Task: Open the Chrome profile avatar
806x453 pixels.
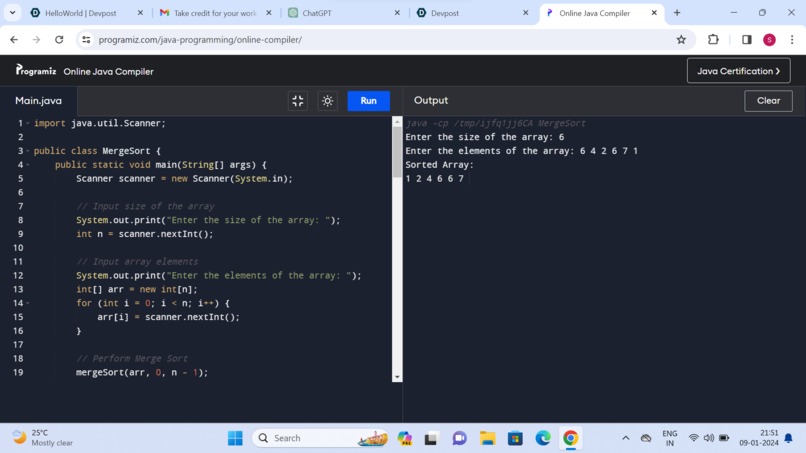Action: (x=769, y=40)
